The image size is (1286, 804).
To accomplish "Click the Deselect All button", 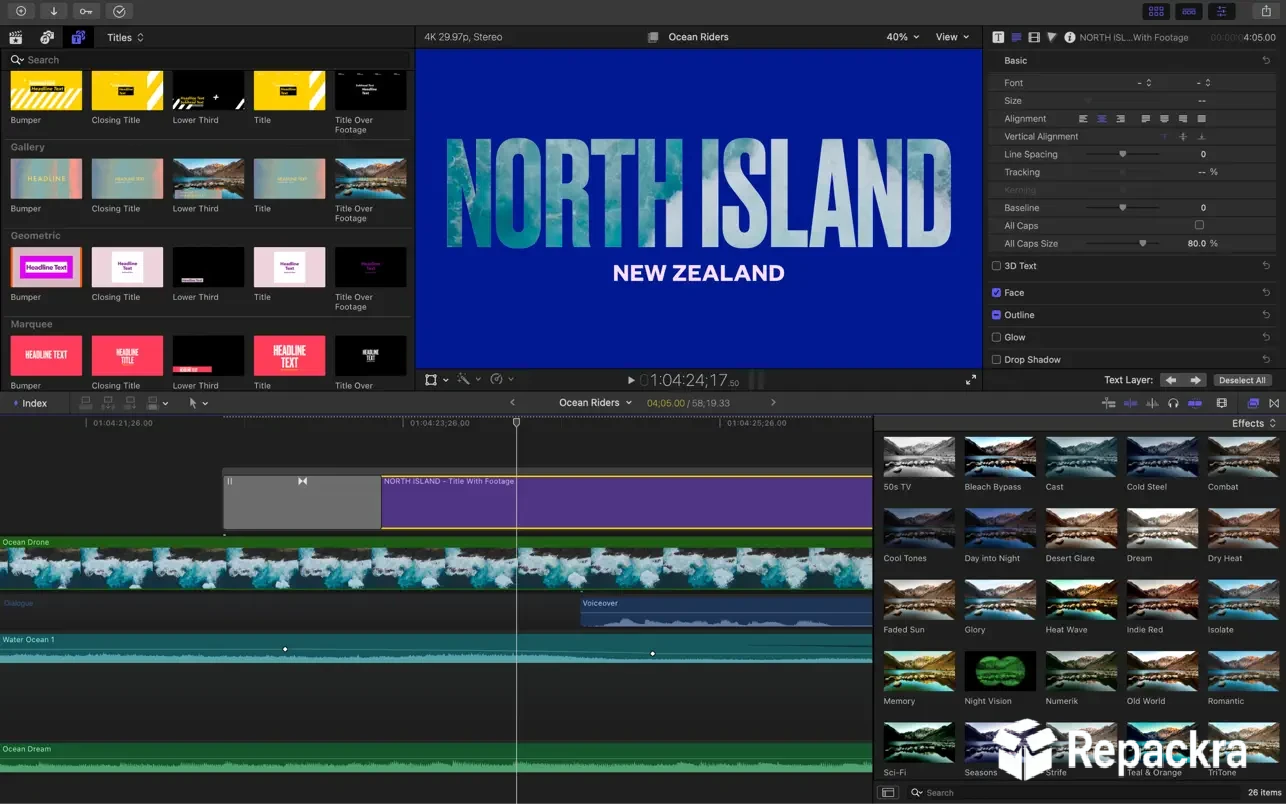I will coord(1242,380).
